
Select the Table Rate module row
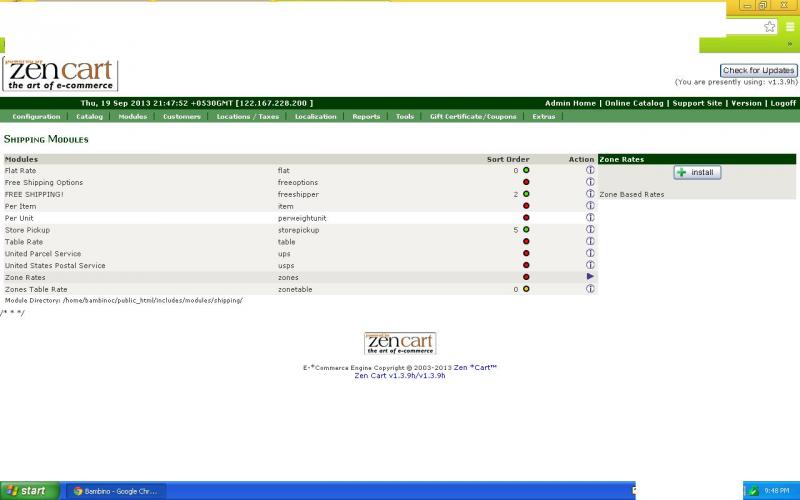pos(301,241)
